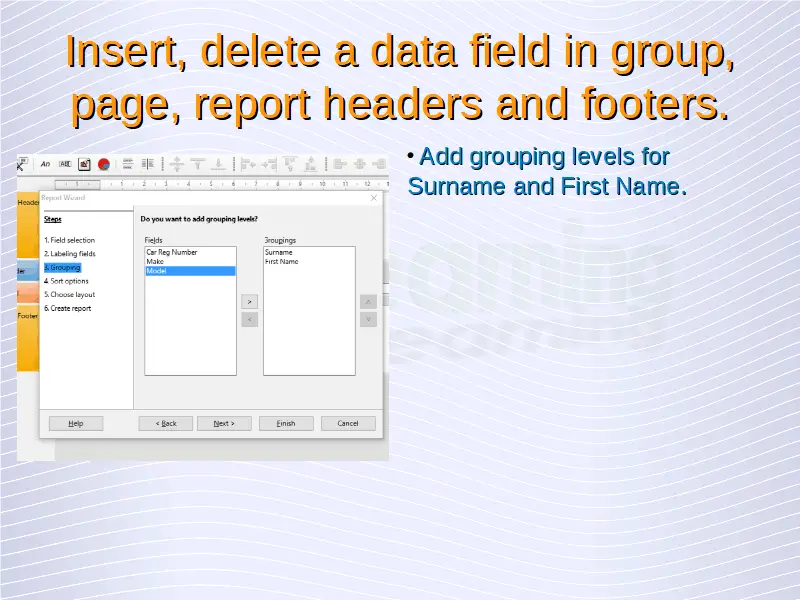The height and width of the screenshot is (600, 800).
Task: Select the Horizontal Line tool icon
Action: click(128, 164)
